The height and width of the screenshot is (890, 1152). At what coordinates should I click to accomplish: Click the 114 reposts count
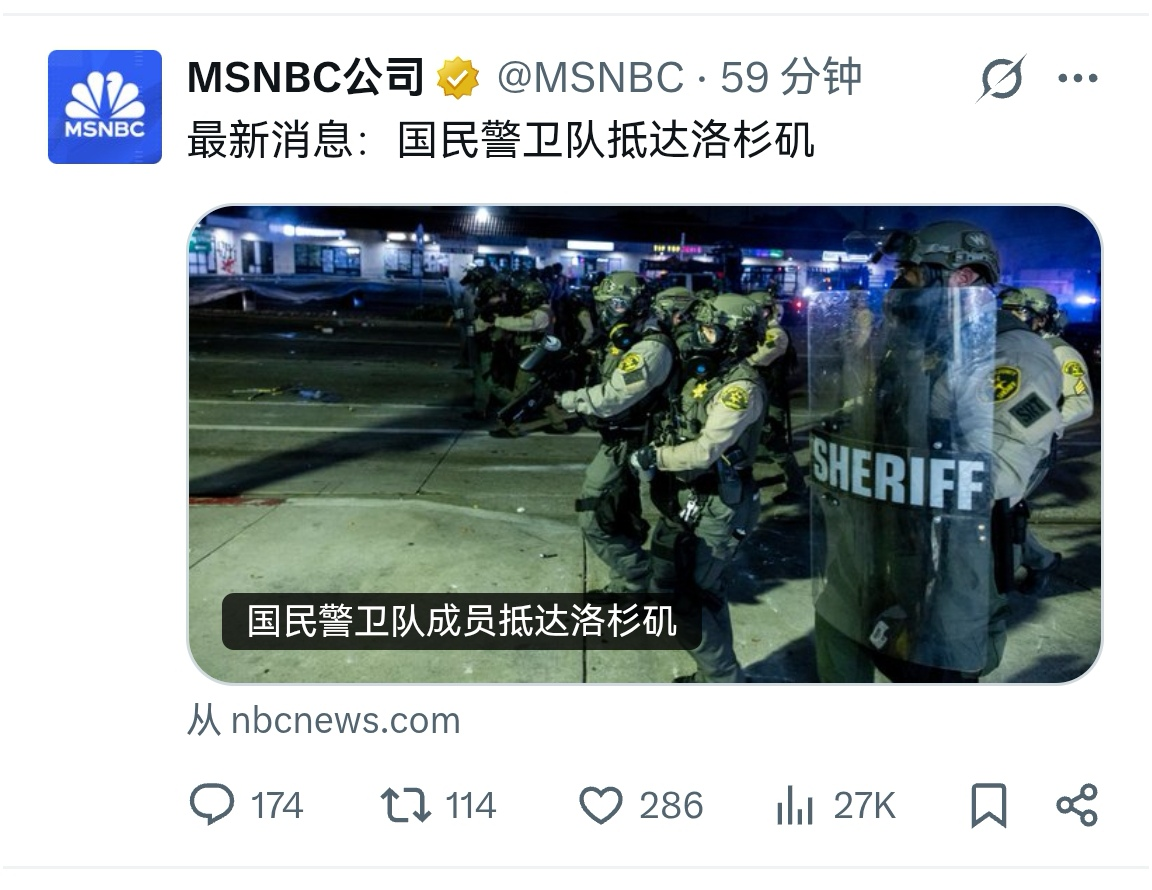coord(471,805)
